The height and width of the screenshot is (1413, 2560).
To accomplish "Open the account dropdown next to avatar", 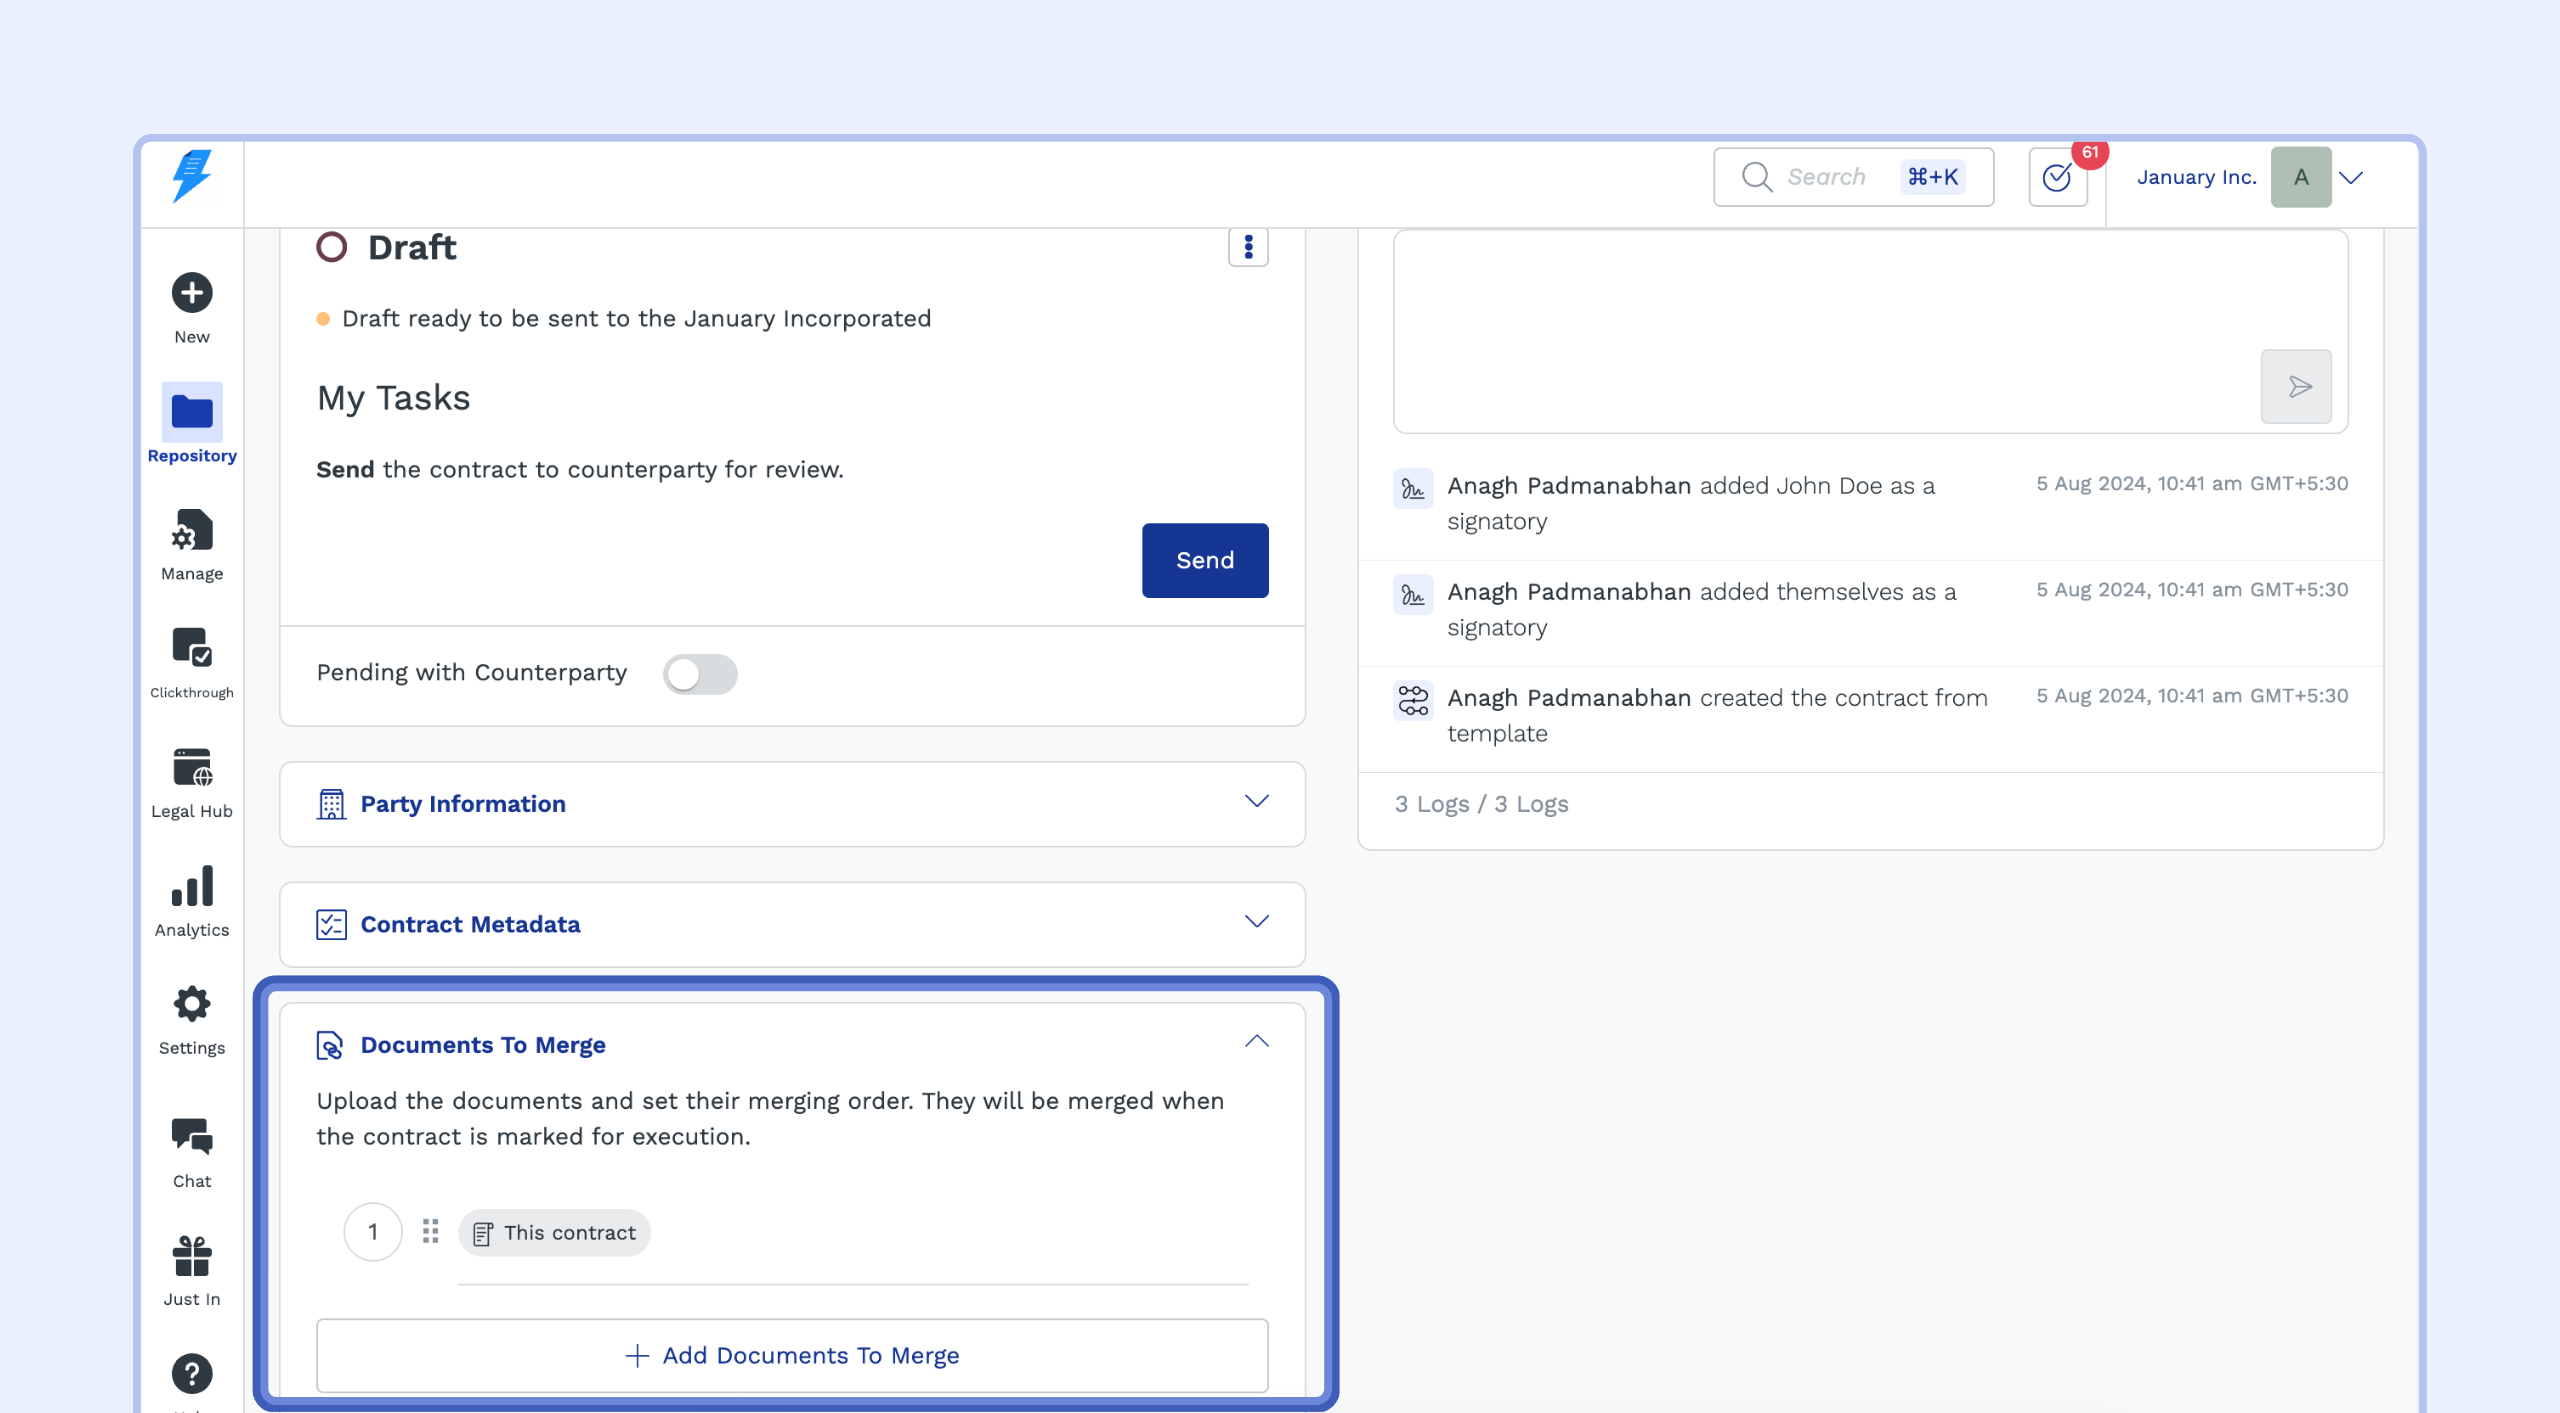I will click(x=2351, y=178).
